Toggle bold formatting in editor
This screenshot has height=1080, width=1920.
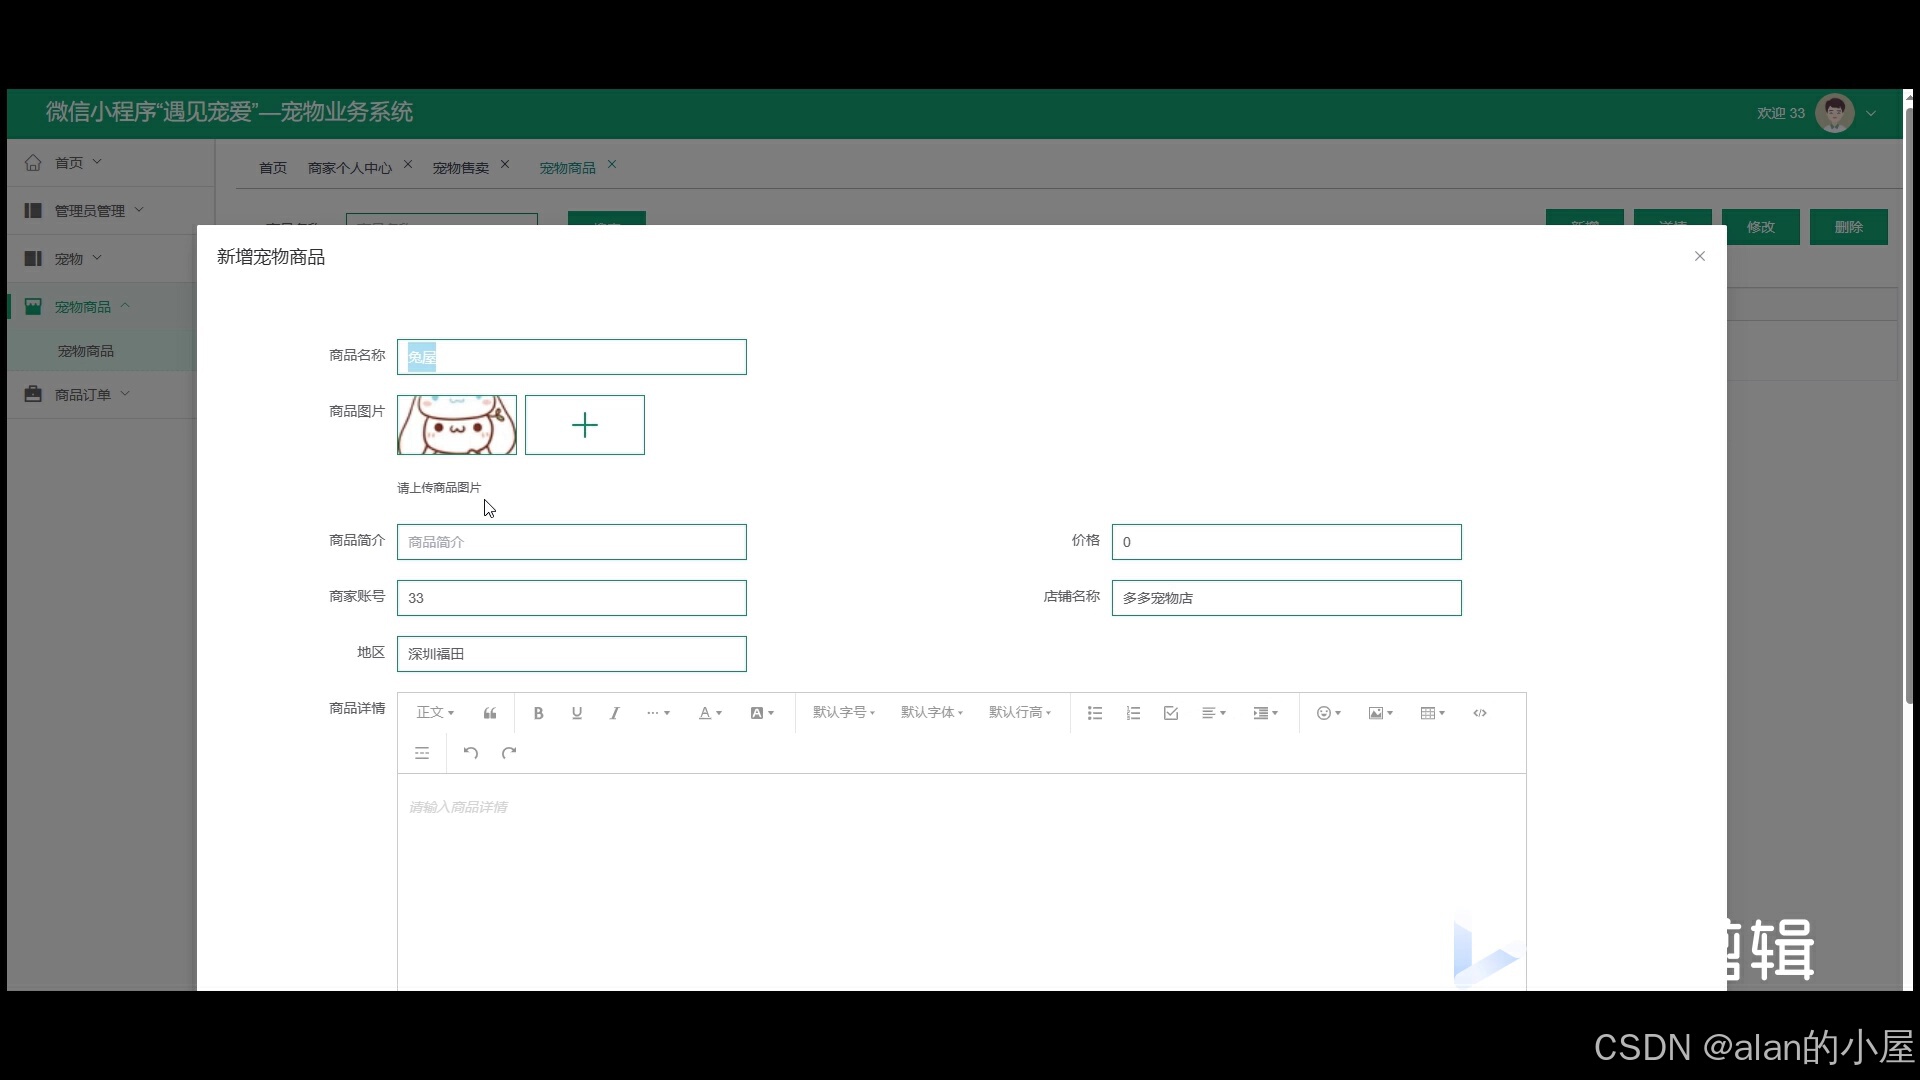[538, 713]
